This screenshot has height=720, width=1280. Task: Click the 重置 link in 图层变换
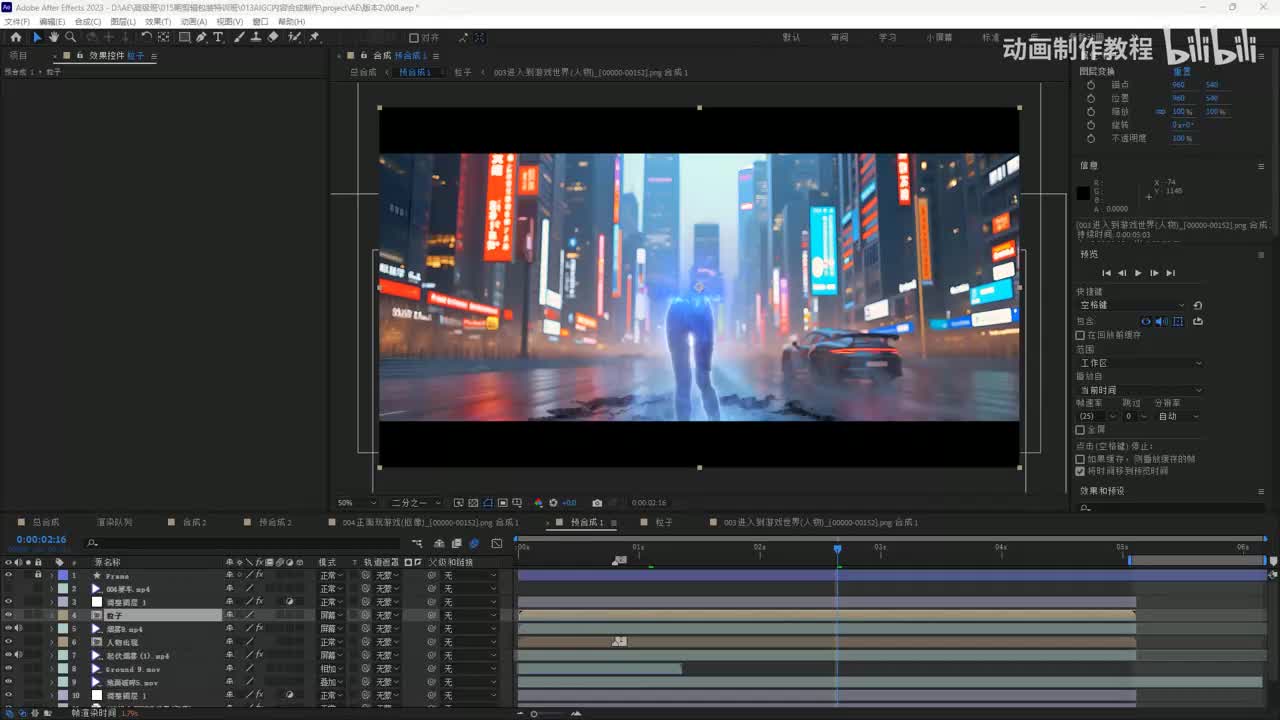pos(1181,72)
